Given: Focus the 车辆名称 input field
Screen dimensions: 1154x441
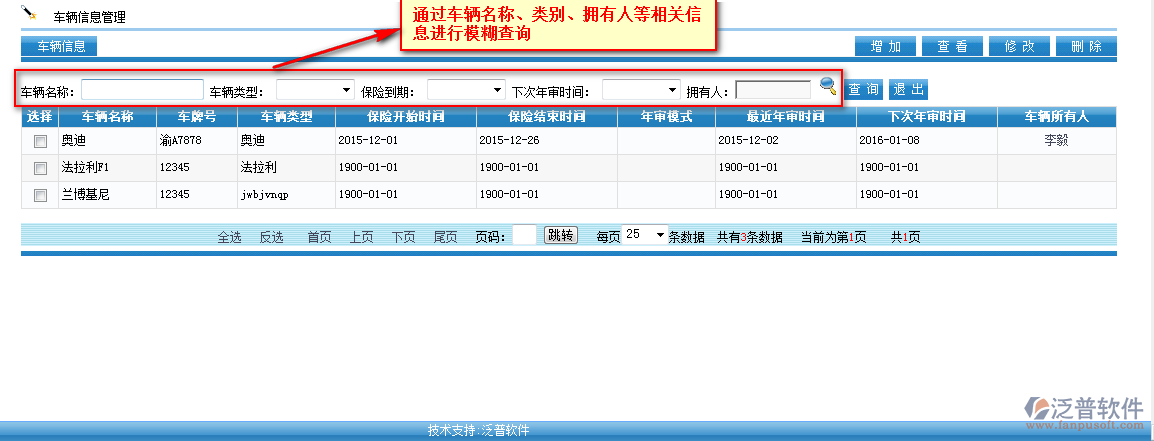Looking at the screenshot, I should click(x=142, y=90).
